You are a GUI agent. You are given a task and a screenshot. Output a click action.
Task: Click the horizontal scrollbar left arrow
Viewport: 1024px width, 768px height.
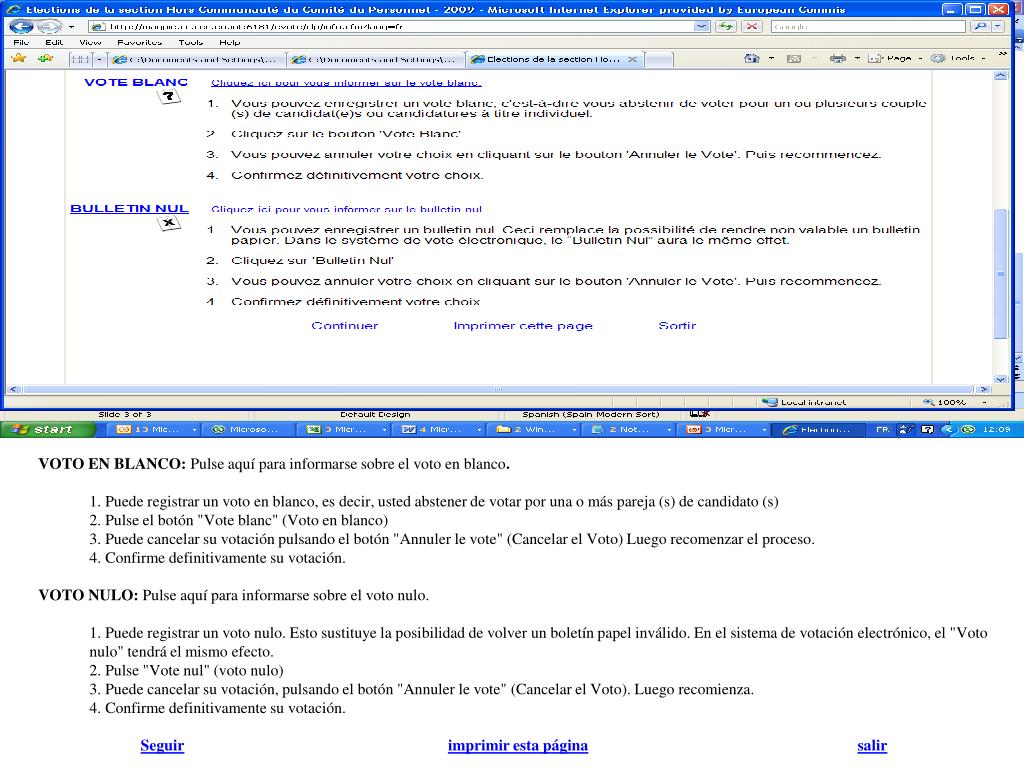point(12,389)
